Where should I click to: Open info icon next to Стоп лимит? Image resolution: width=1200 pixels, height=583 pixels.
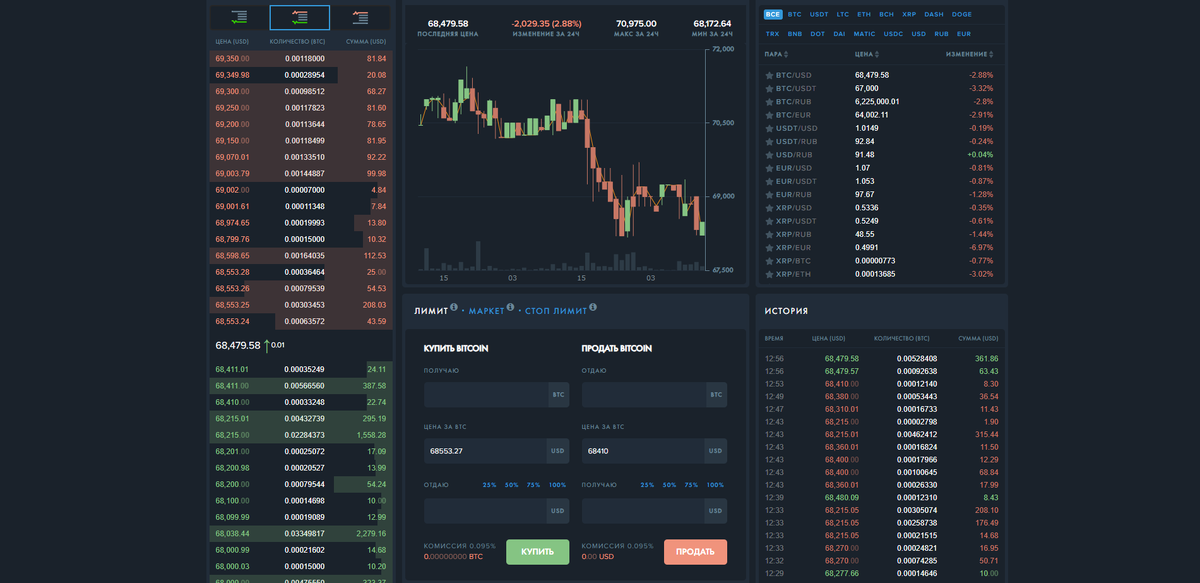[592, 308]
